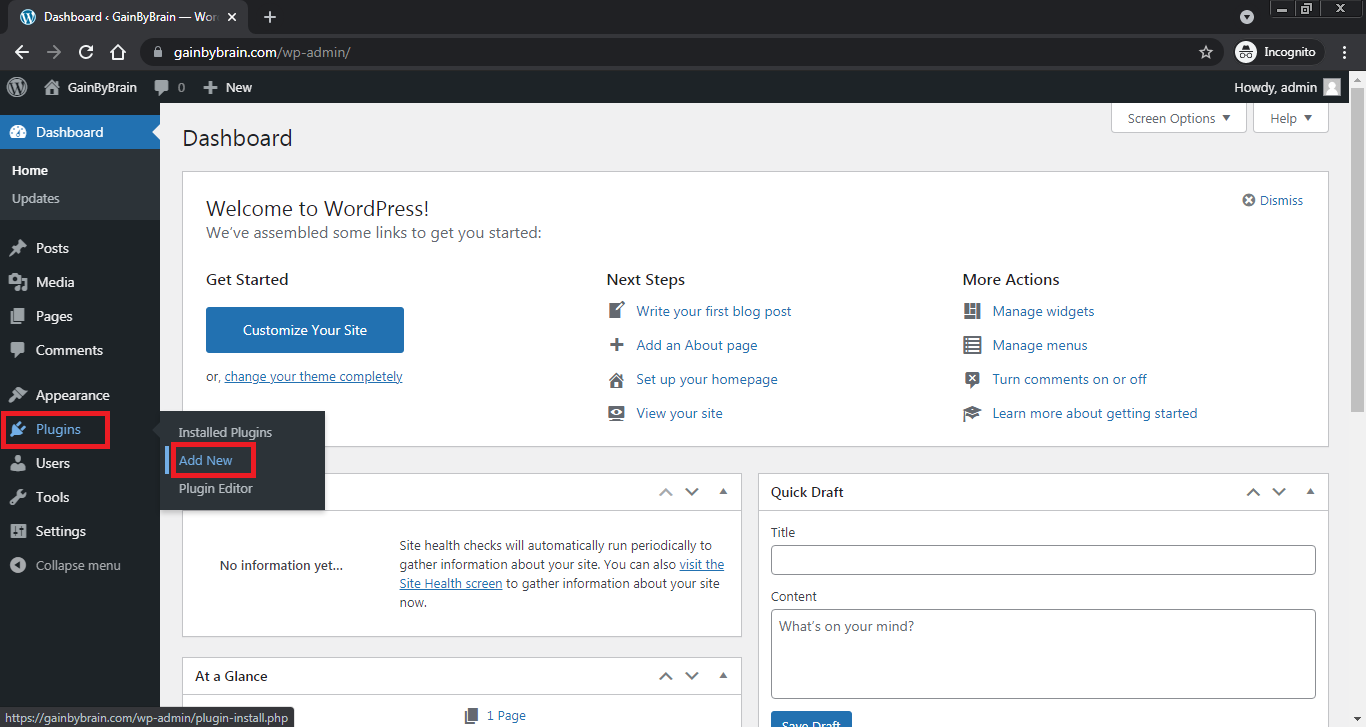Open a new browser tab
This screenshot has width=1366, height=727.
pyautogui.click(x=270, y=17)
